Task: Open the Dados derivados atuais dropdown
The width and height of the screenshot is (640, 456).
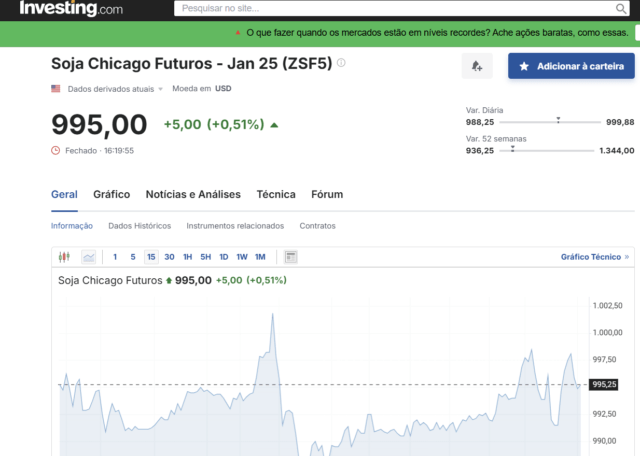Action: point(115,89)
